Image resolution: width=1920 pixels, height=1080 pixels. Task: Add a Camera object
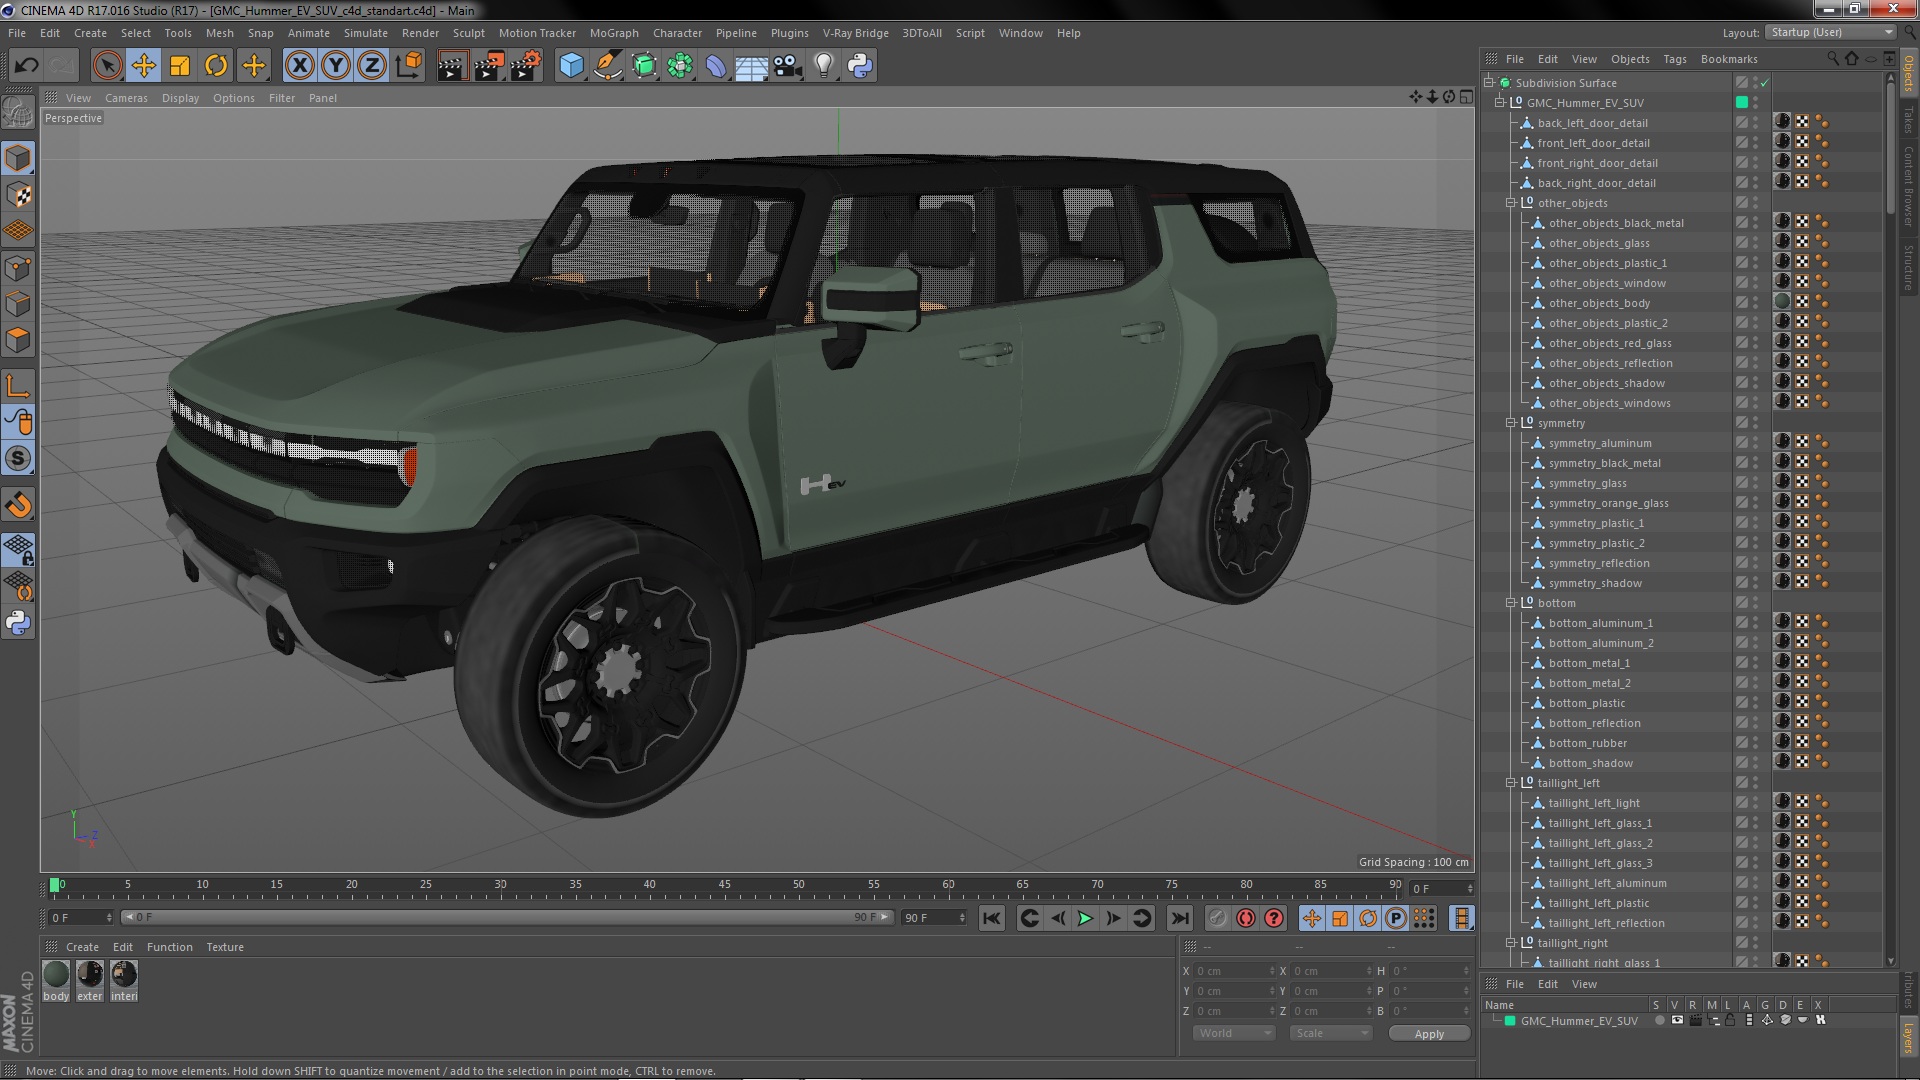pos(788,66)
